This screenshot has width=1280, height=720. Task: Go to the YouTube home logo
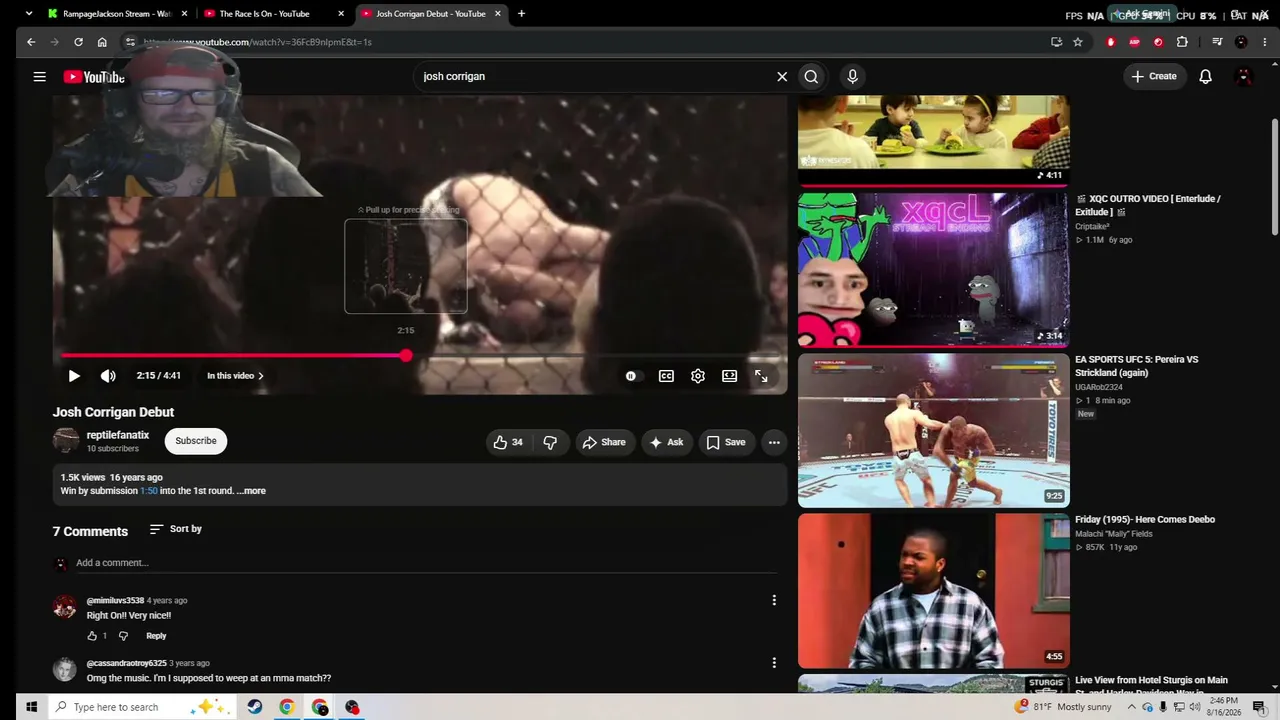tap(94, 77)
